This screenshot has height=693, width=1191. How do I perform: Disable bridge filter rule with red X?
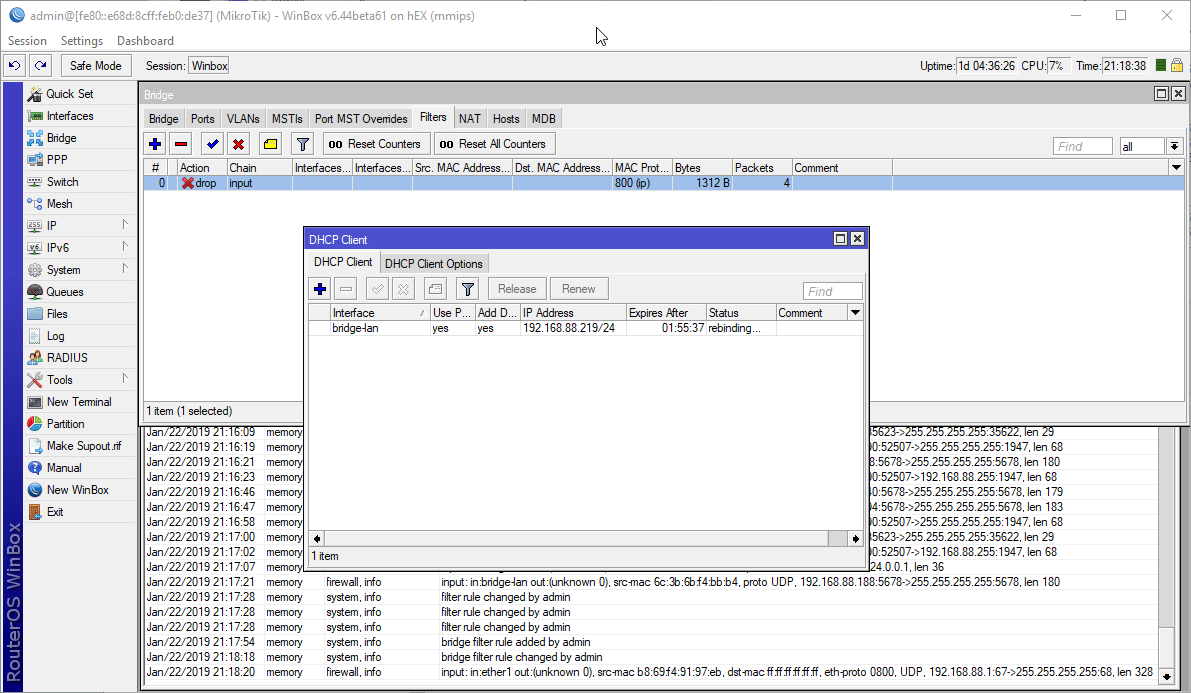tap(239, 144)
